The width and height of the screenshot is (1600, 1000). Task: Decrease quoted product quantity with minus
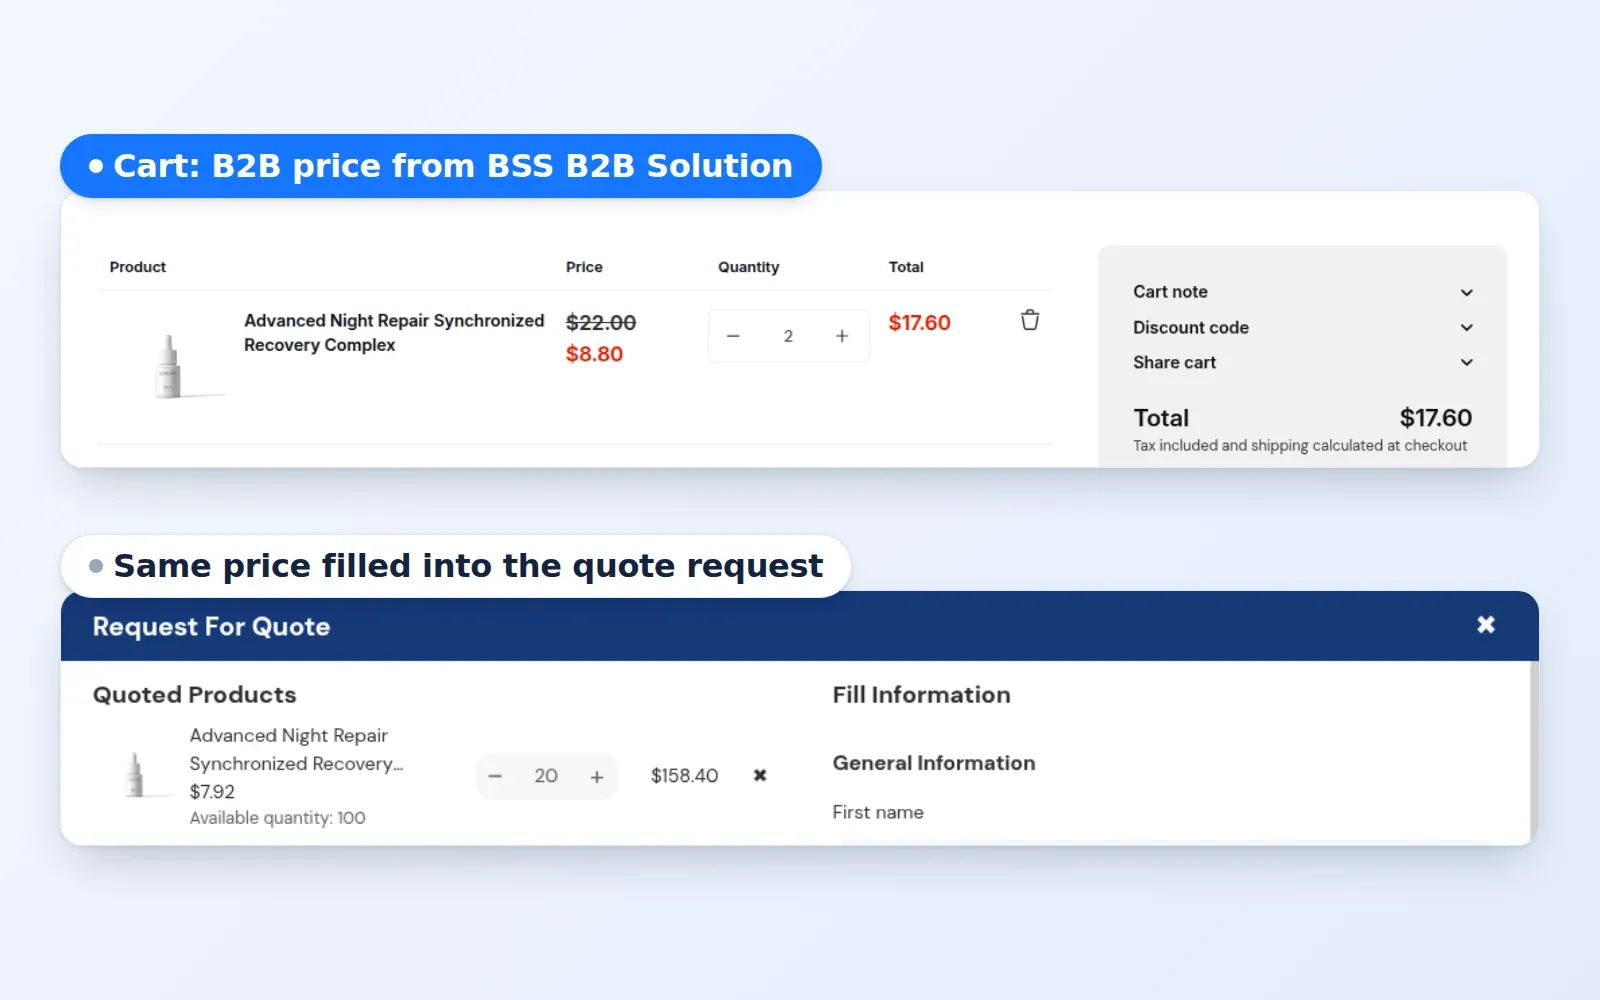pos(495,776)
